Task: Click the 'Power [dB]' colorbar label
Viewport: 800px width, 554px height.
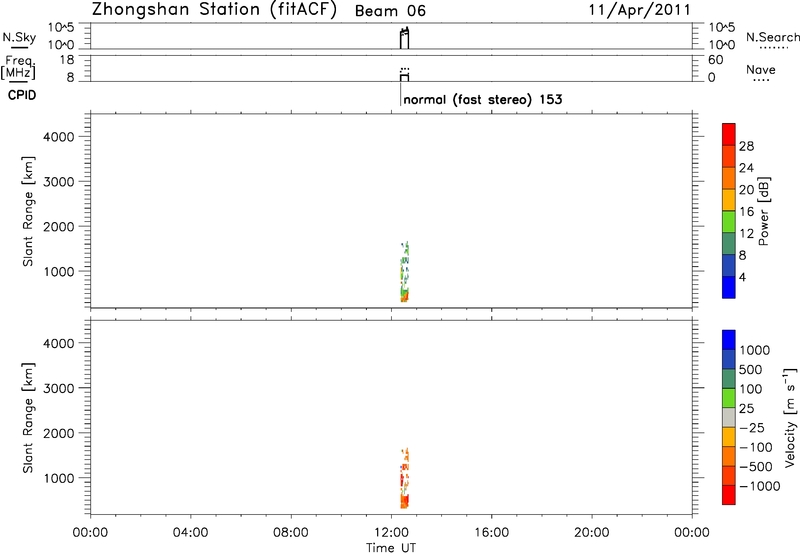Action: click(x=764, y=211)
